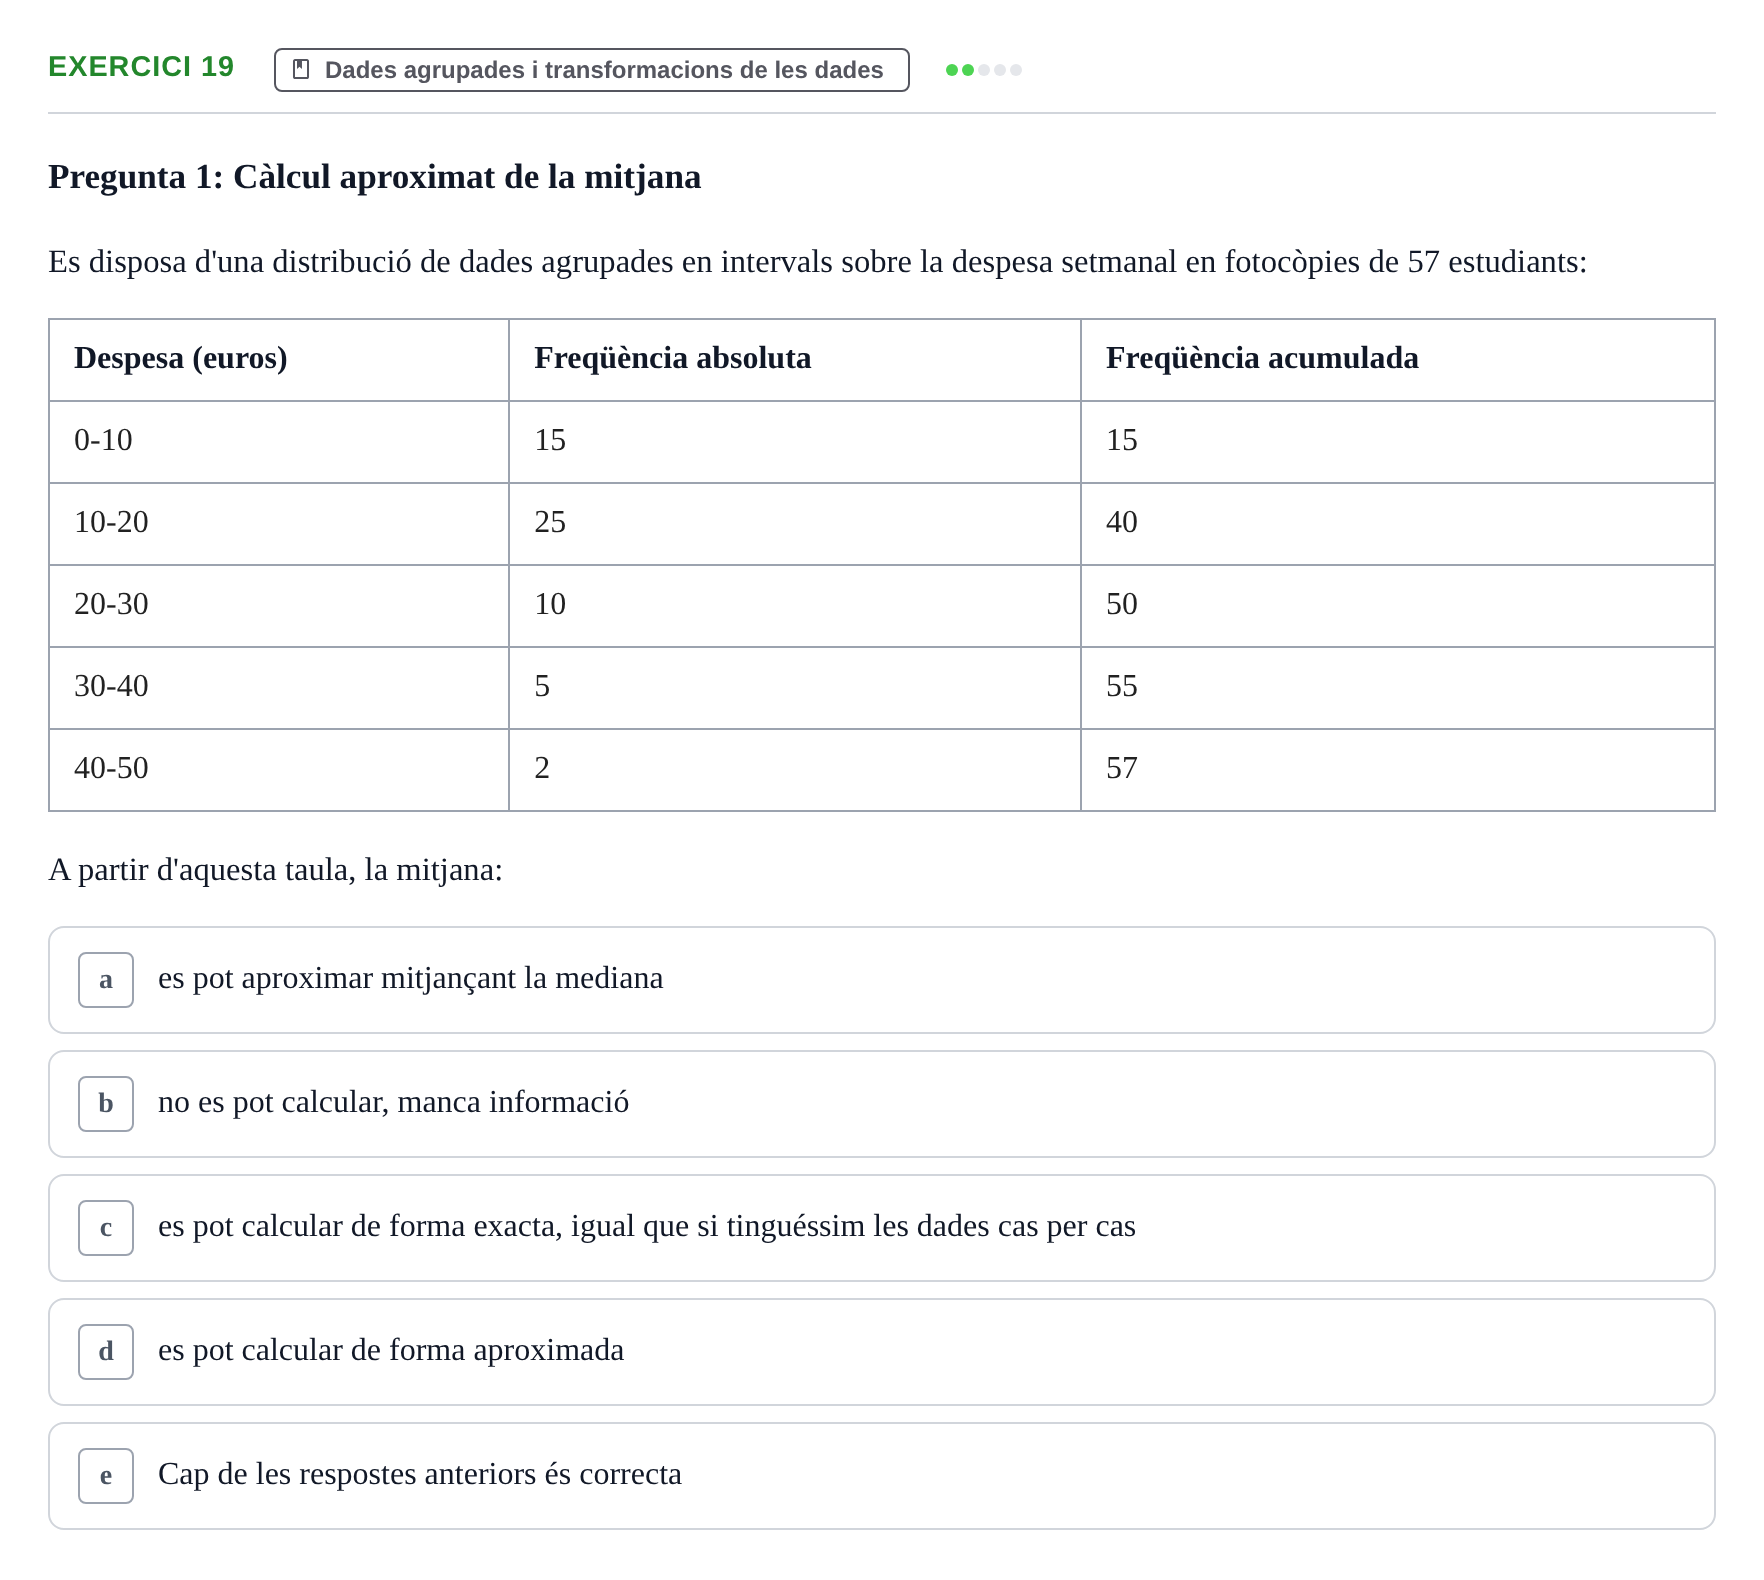1764x1580 pixels.
Task: Click absolute frequency 5 cell
Action: tap(795, 688)
